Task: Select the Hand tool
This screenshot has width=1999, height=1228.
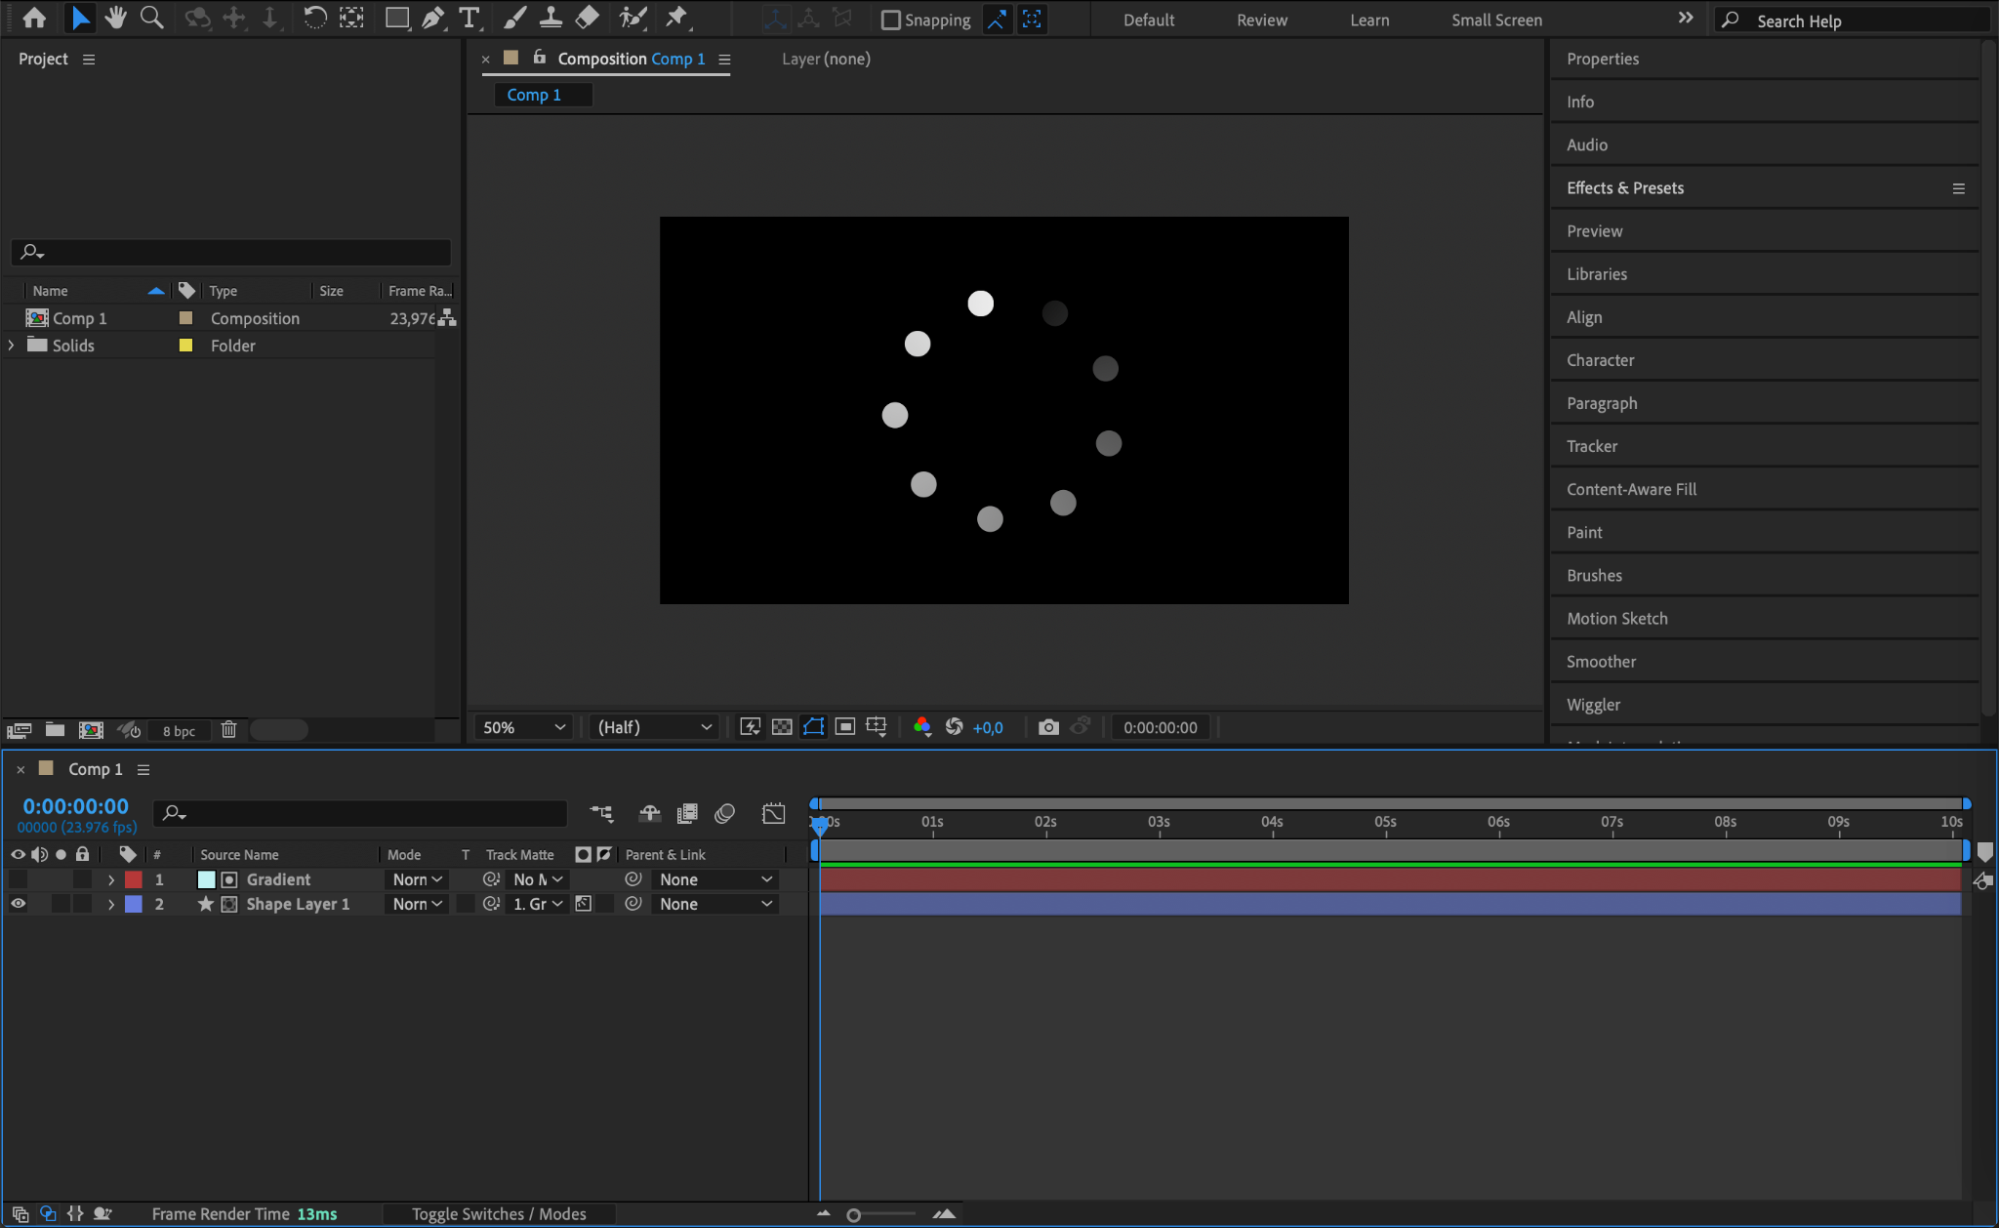Action: pos(116,17)
